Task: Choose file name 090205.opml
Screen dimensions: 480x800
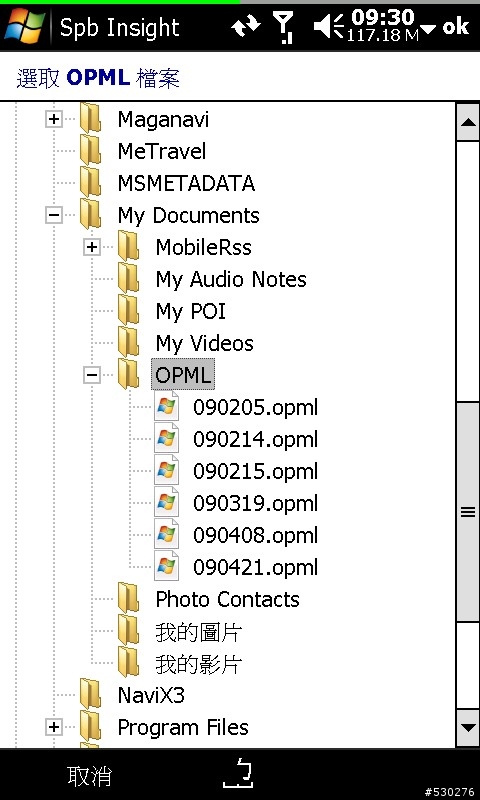Action: (x=256, y=408)
